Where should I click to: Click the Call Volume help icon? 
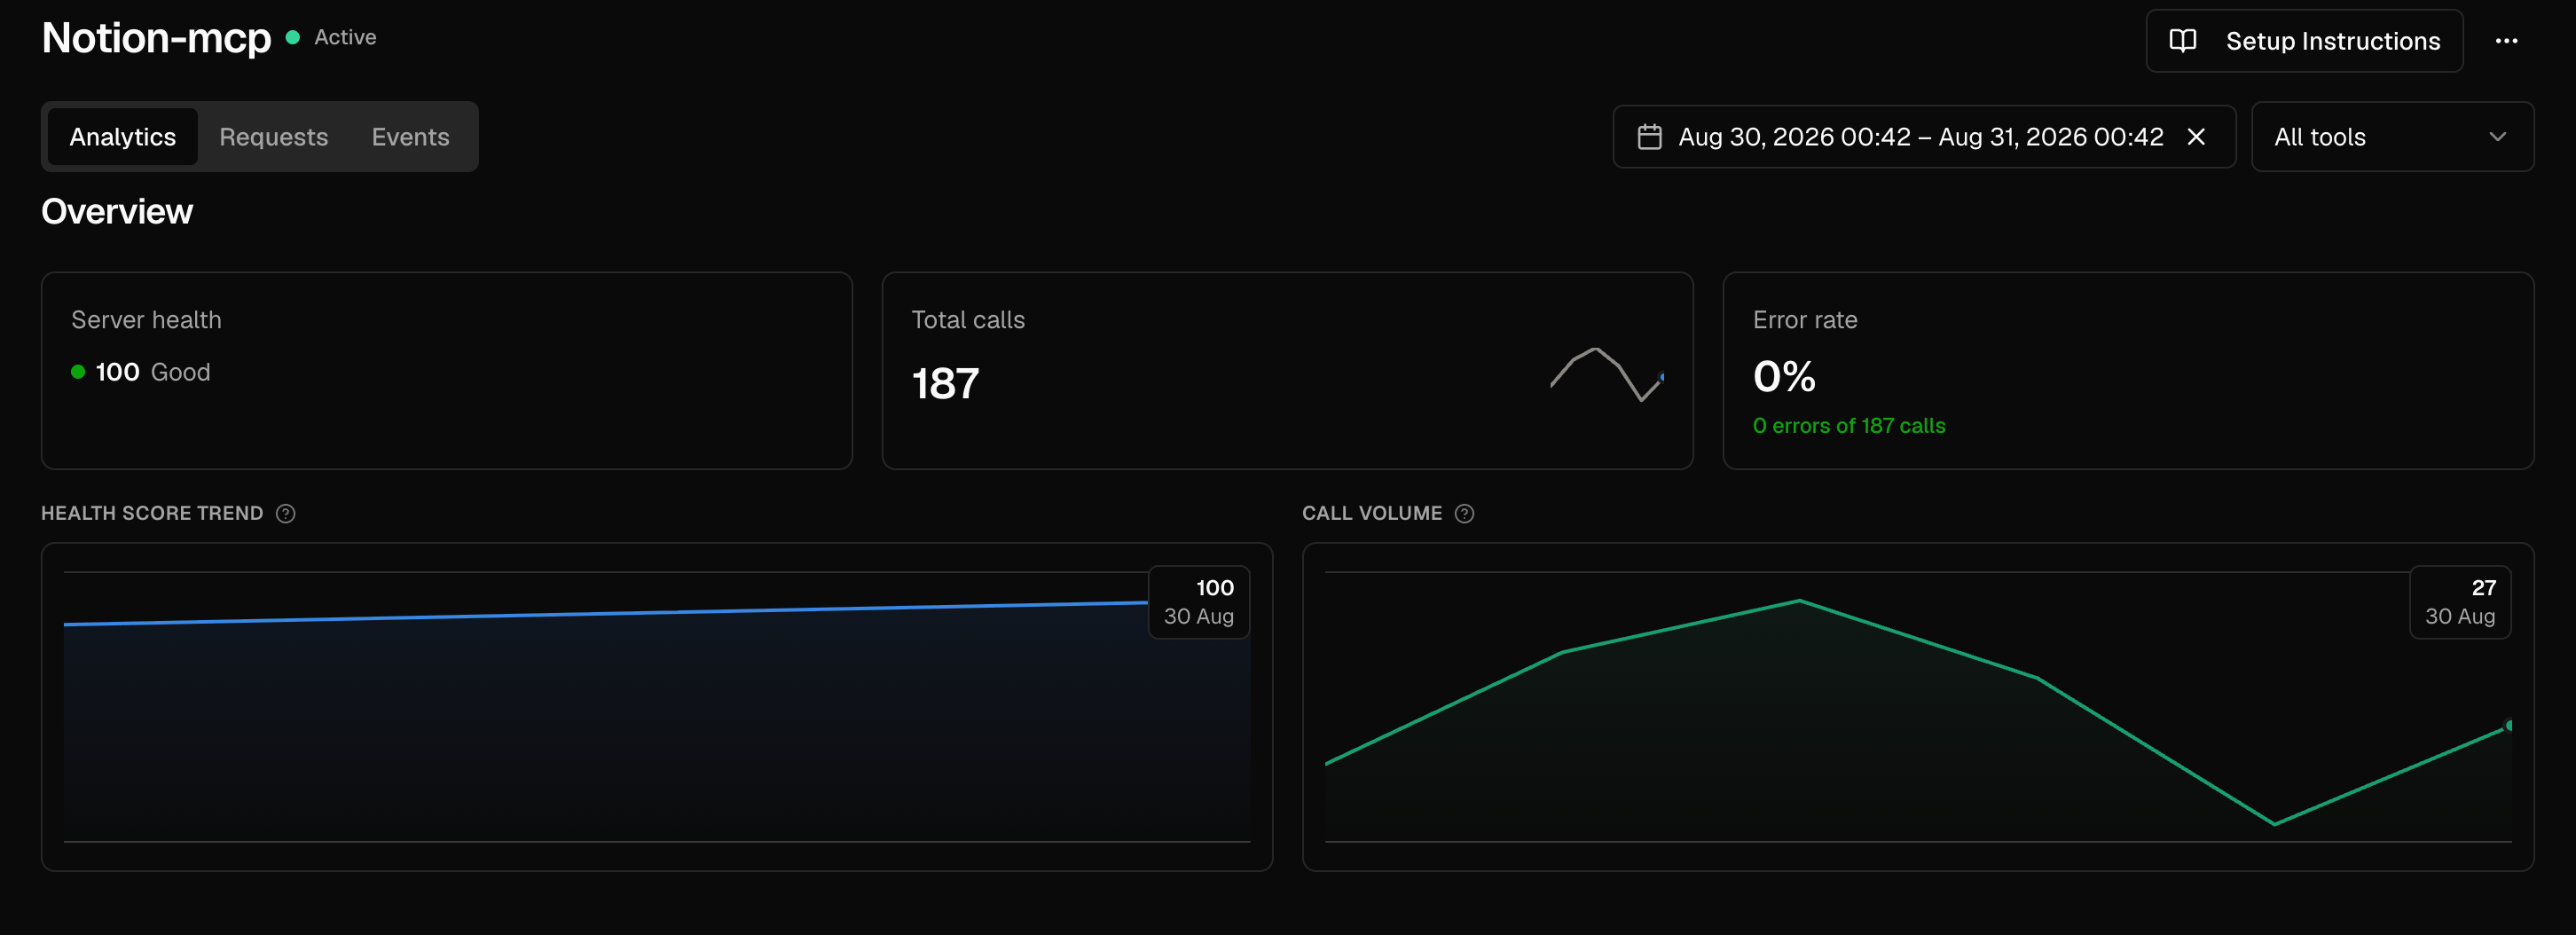[1464, 513]
